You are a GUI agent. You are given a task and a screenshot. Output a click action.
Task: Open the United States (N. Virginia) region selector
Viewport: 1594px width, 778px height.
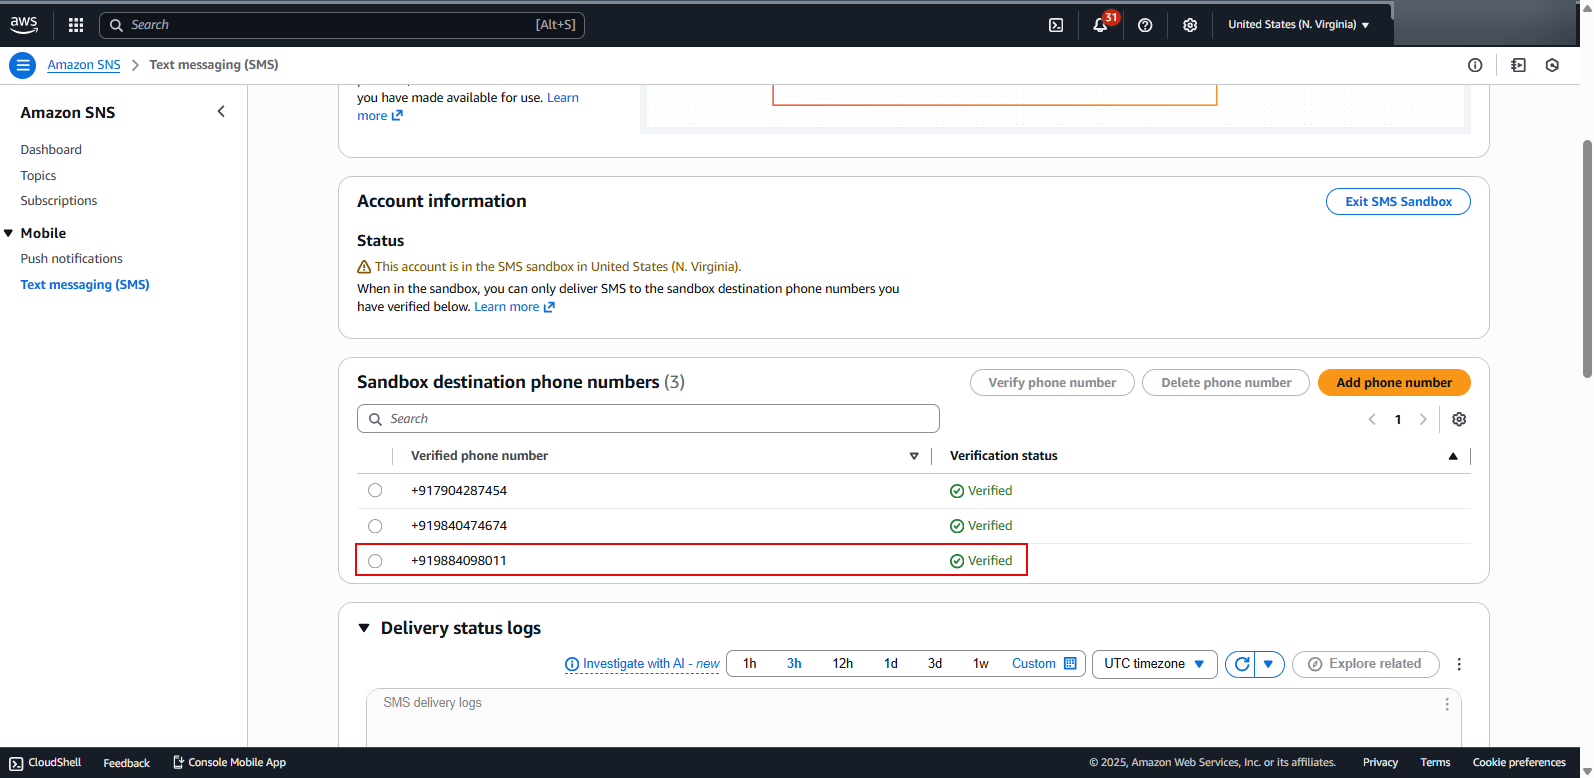click(1298, 25)
